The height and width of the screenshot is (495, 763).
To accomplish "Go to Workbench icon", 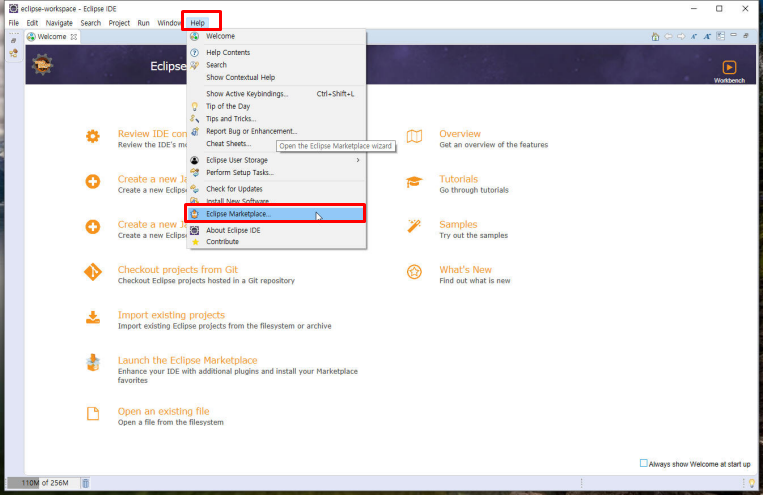I will point(729,71).
